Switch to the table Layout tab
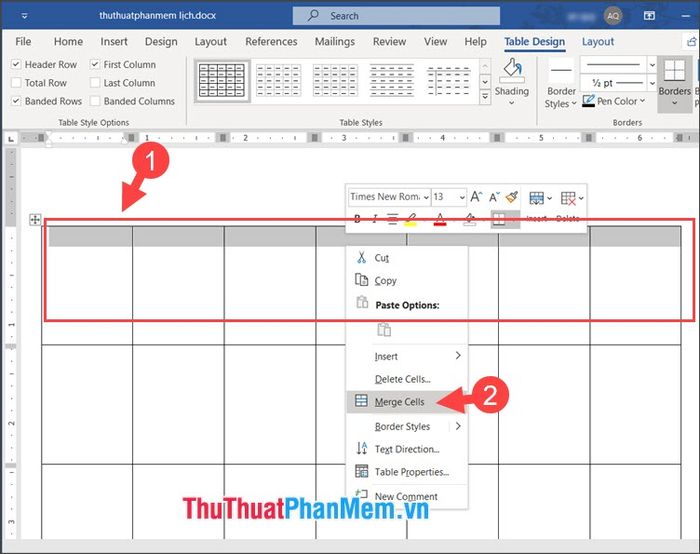 597,42
